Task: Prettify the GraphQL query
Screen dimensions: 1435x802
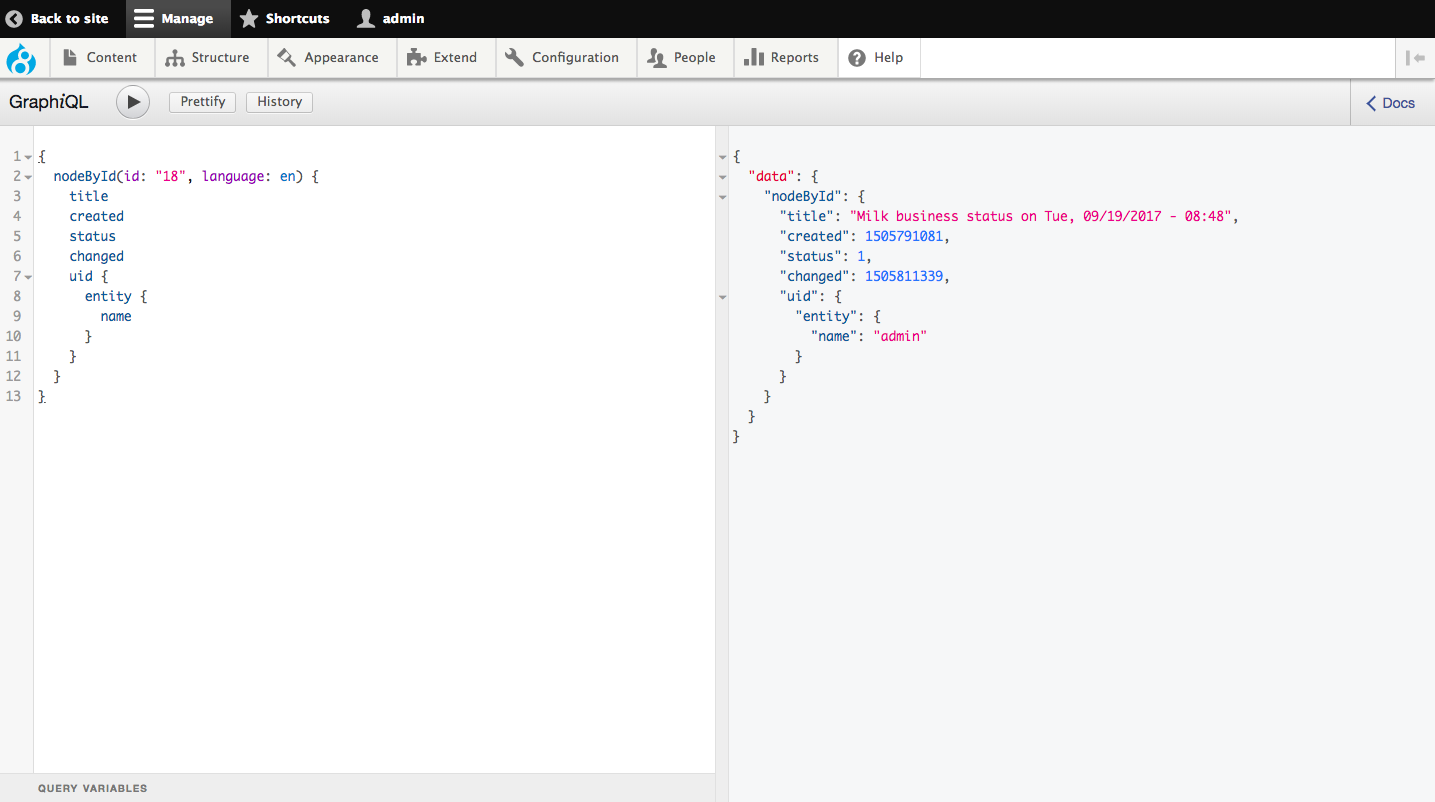Action: tap(202, 101)
